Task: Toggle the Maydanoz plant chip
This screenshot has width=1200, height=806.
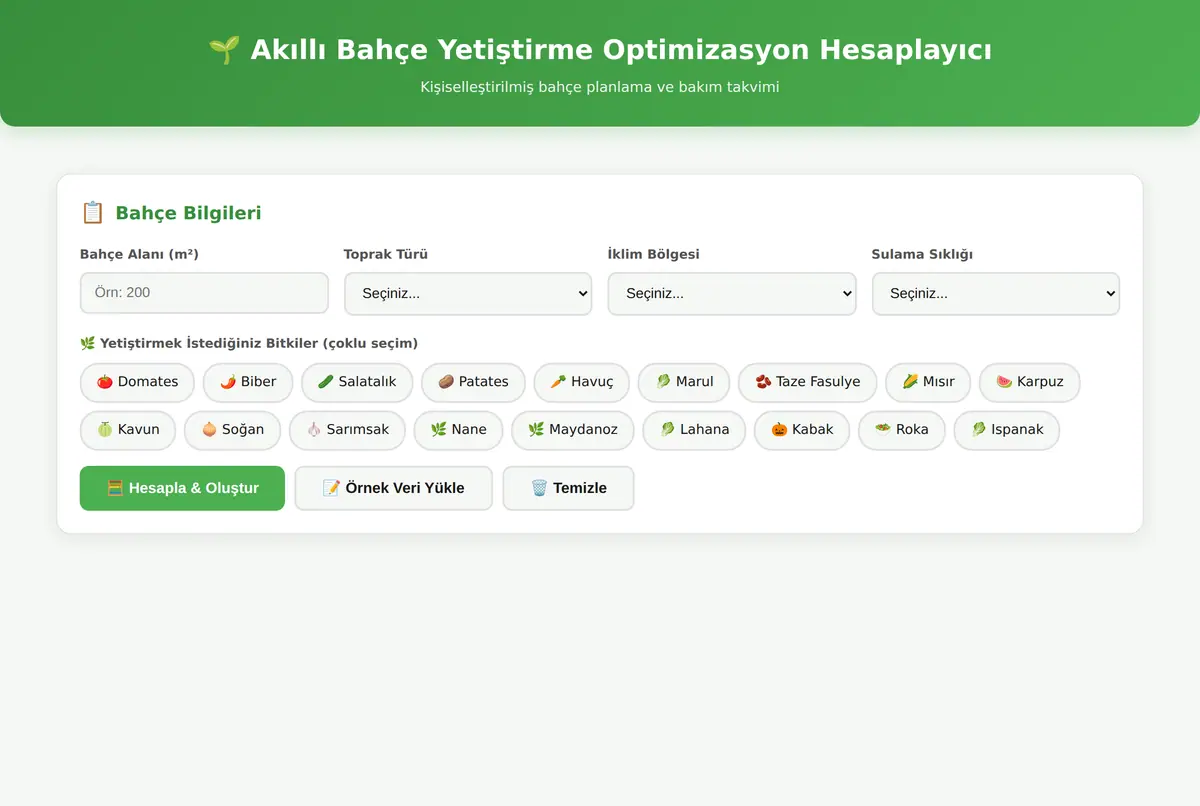Action: [573, 430]
